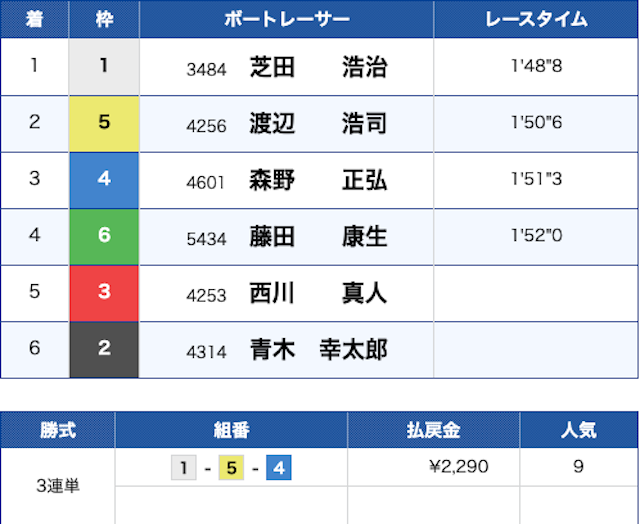The image size is (640, 524).
Task: Select racer name 青木 幸太郎
Action: pos(317,350)
